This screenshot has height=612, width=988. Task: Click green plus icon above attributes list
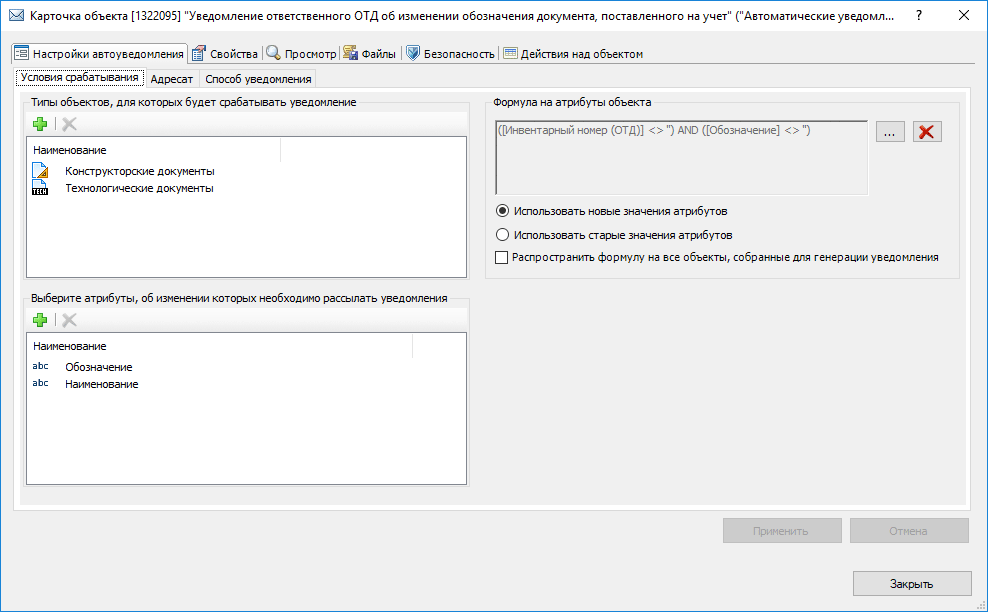pos(40,320)
